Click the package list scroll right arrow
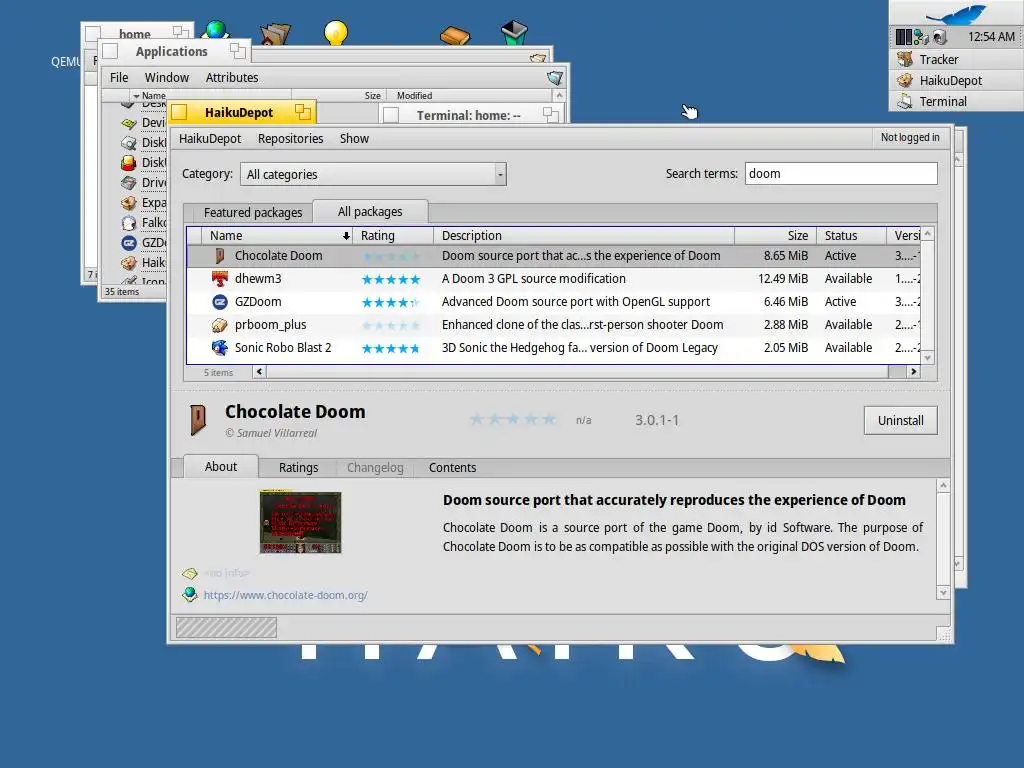 pos(914,372)
